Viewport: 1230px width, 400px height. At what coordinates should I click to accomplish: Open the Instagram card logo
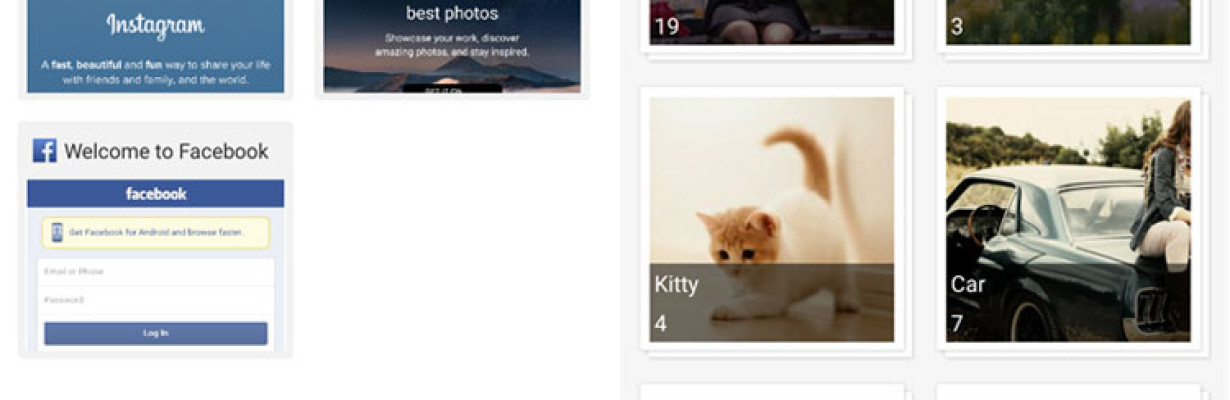tap(155, 24)
